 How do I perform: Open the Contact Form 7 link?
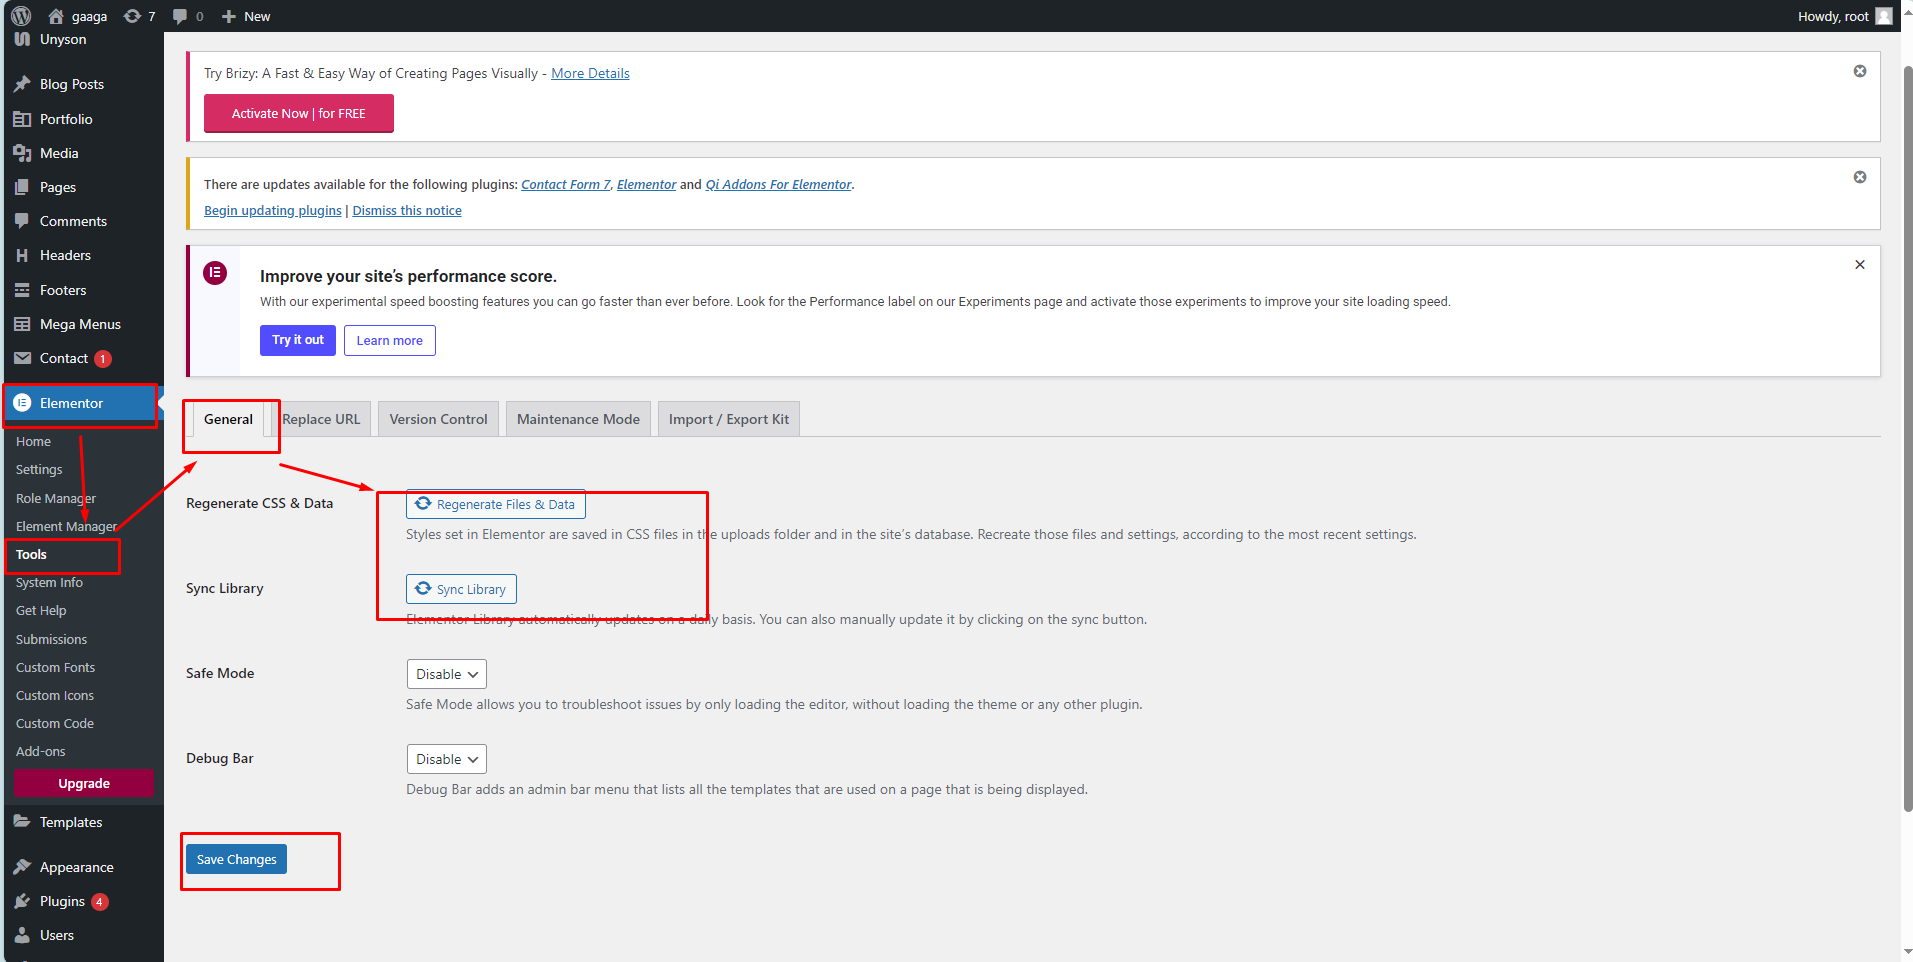click(565, 184)
